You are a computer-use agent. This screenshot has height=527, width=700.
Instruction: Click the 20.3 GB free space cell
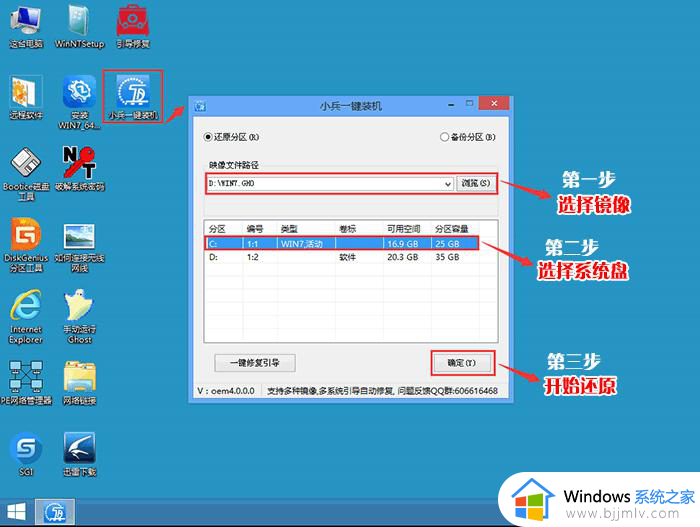tap(403, 257)
